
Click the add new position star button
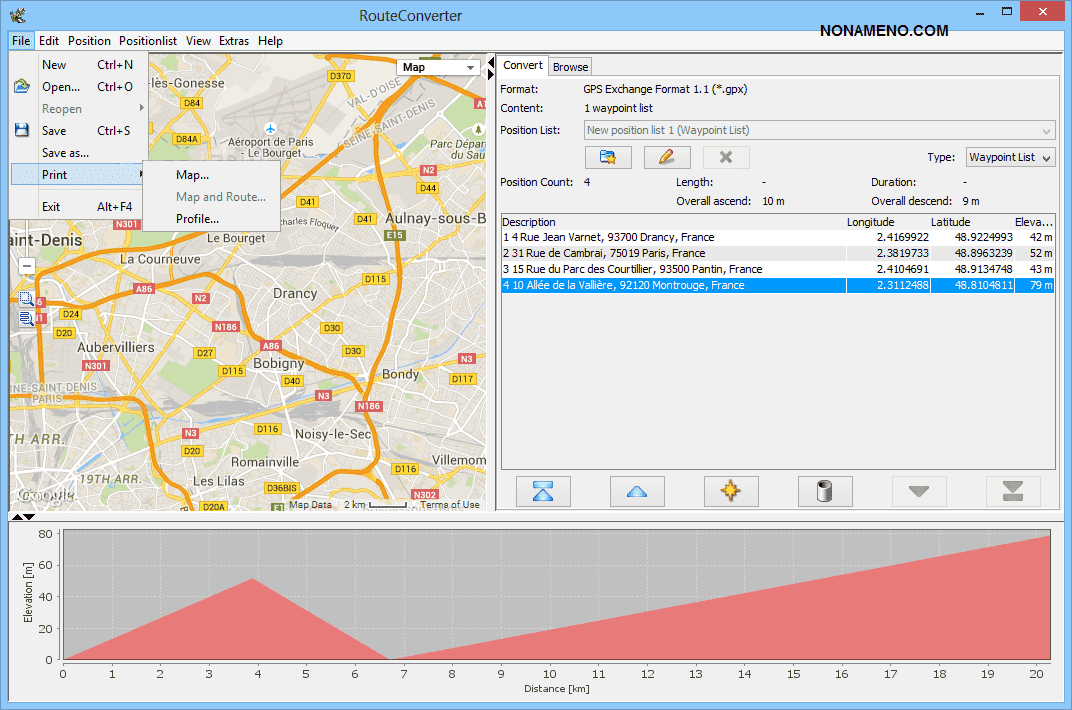coord(731,491)
